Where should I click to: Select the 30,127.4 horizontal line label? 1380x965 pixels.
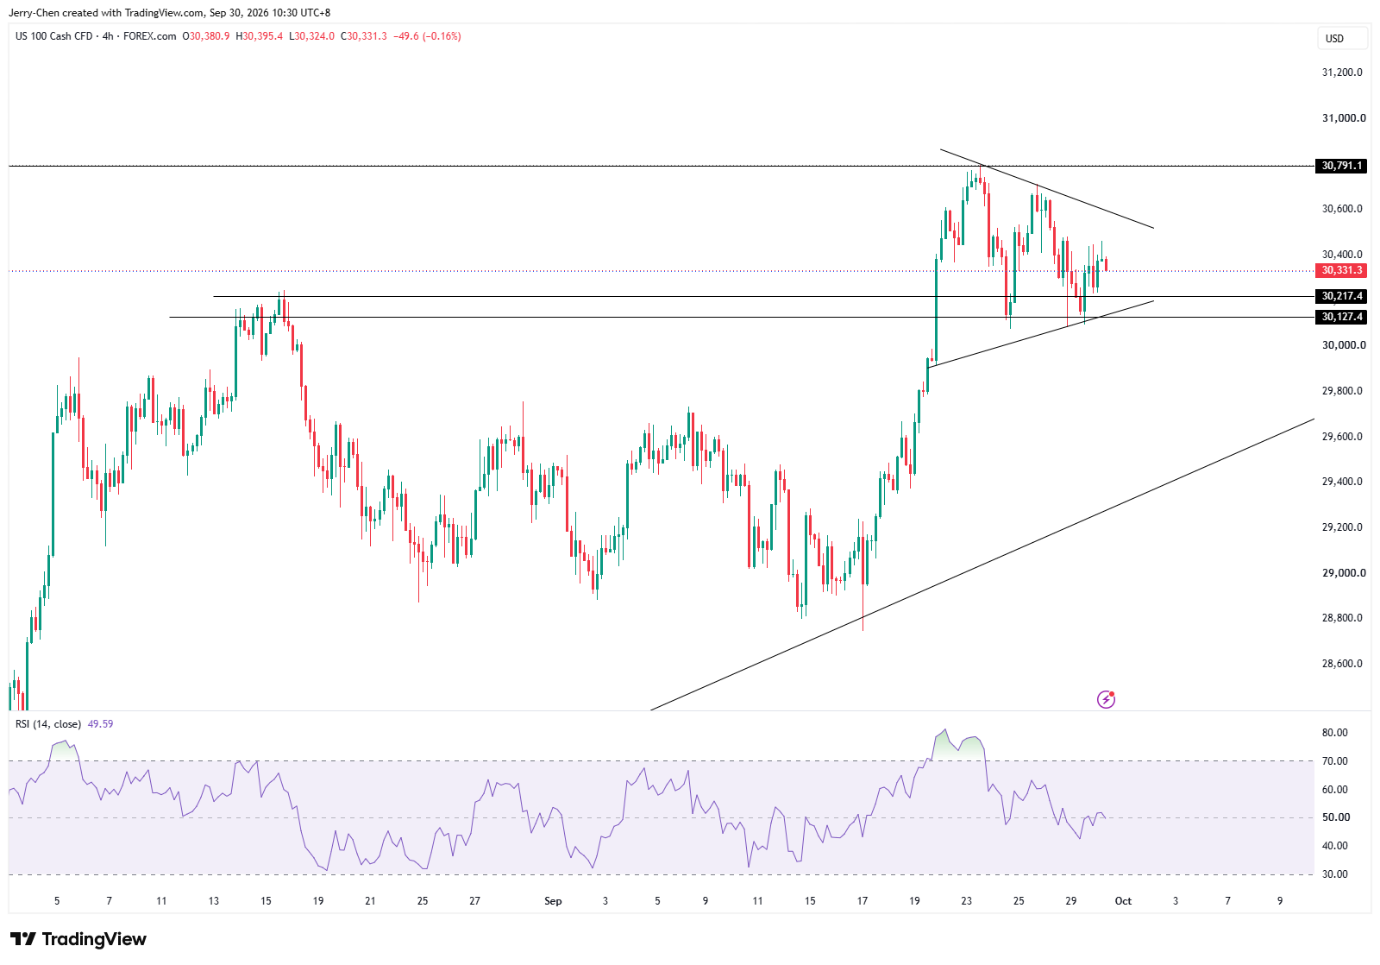click(1341, 317)
